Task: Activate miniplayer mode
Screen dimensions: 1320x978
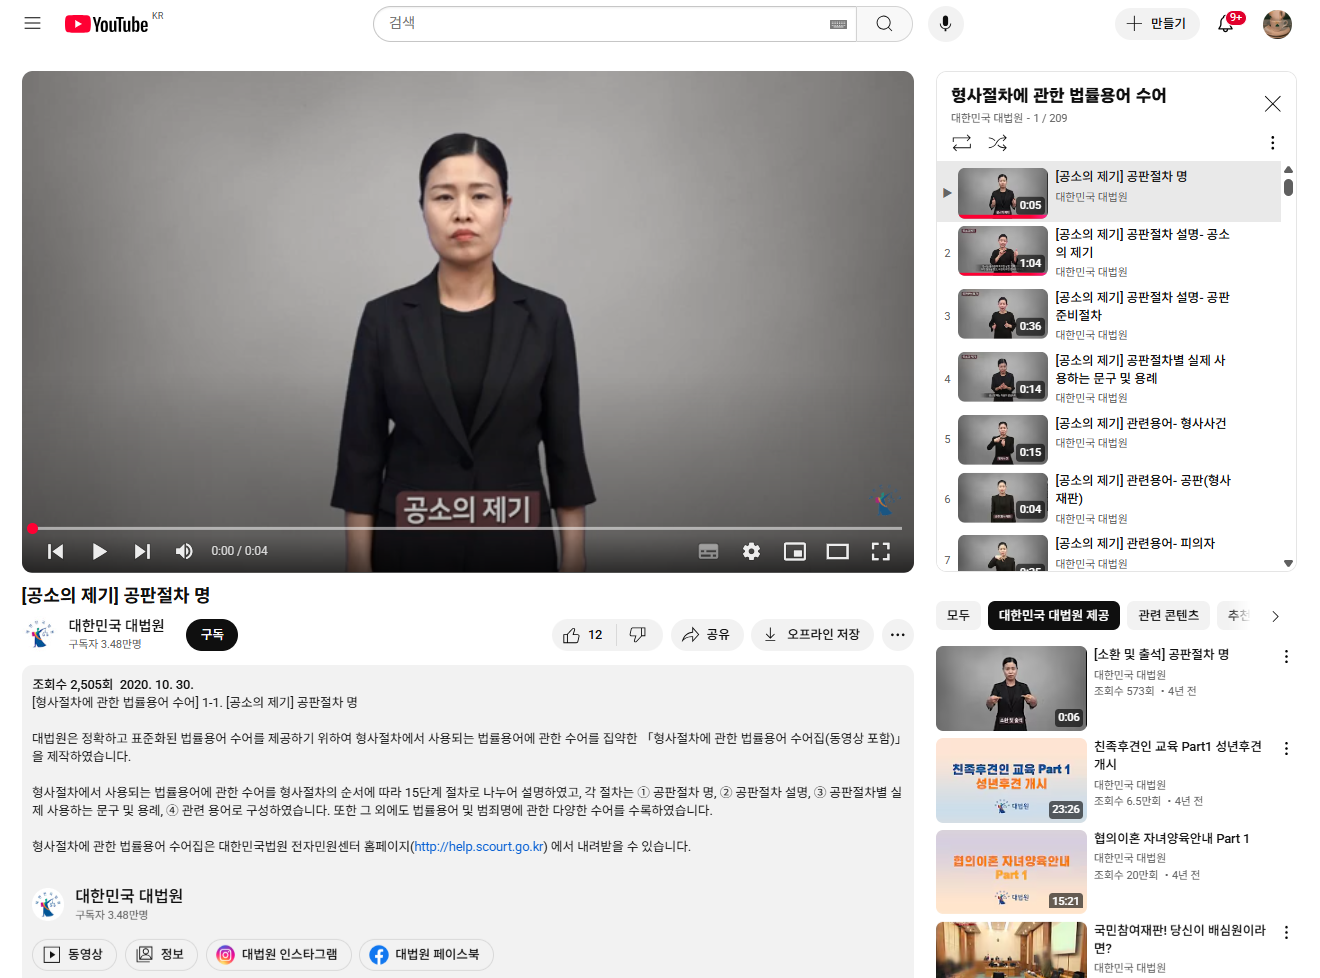Action: 794,551
